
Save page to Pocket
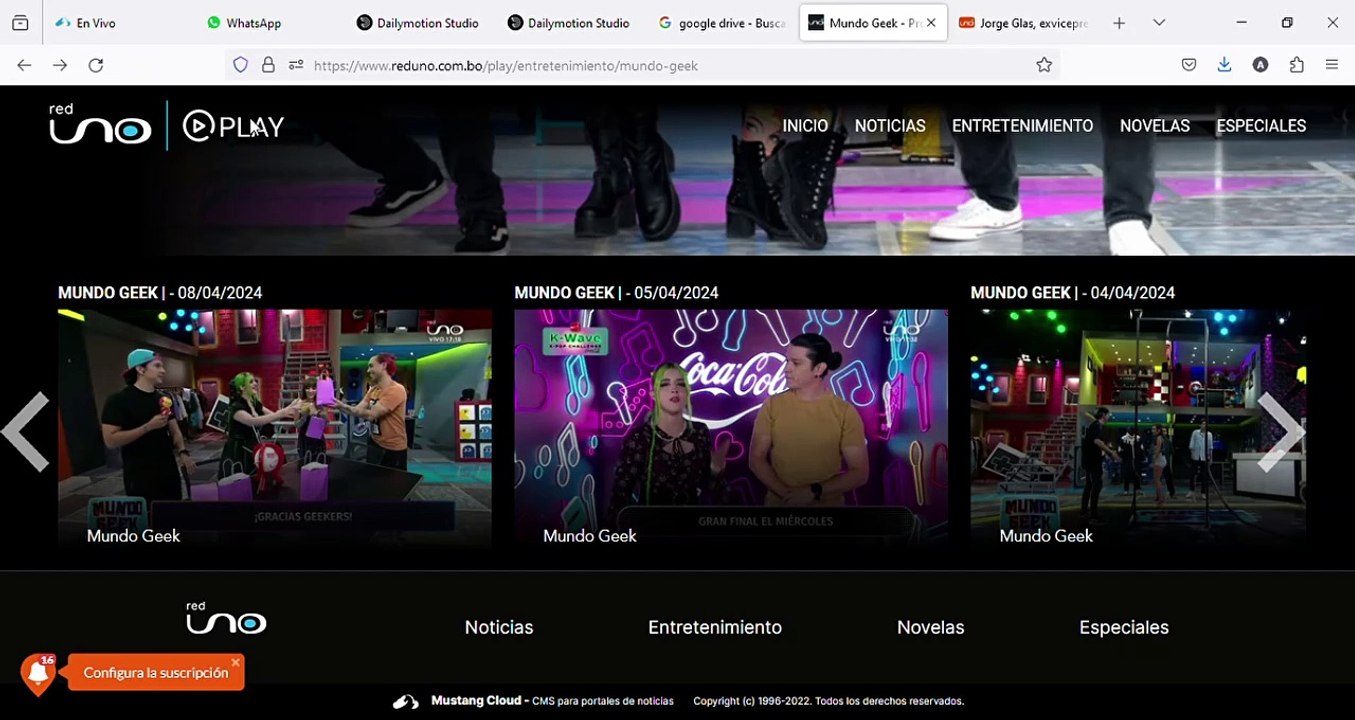click(x=1189, y=65)
